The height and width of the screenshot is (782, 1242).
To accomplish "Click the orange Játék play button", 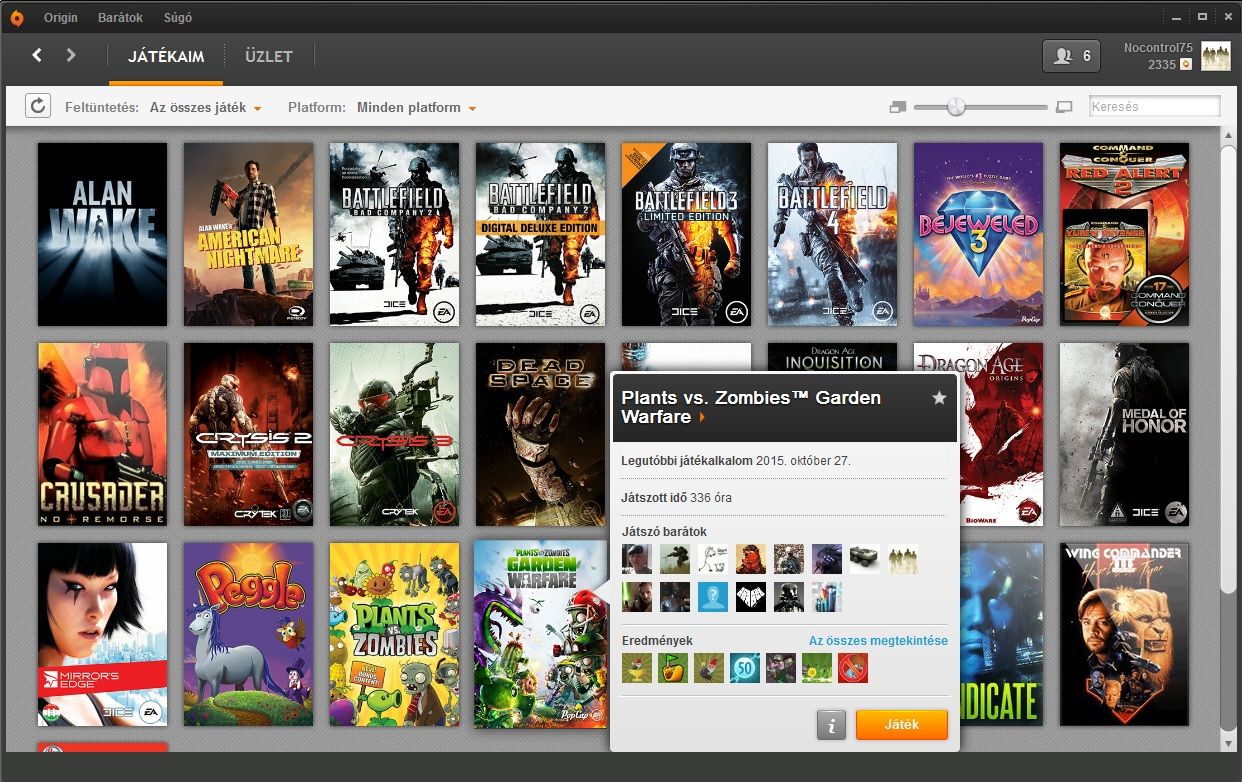I will (902, 725).
